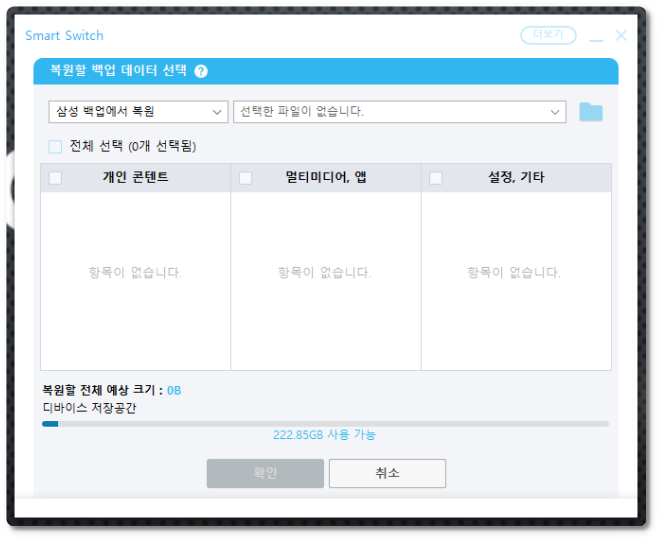Check the 전체 선택 checkbox

55,146
